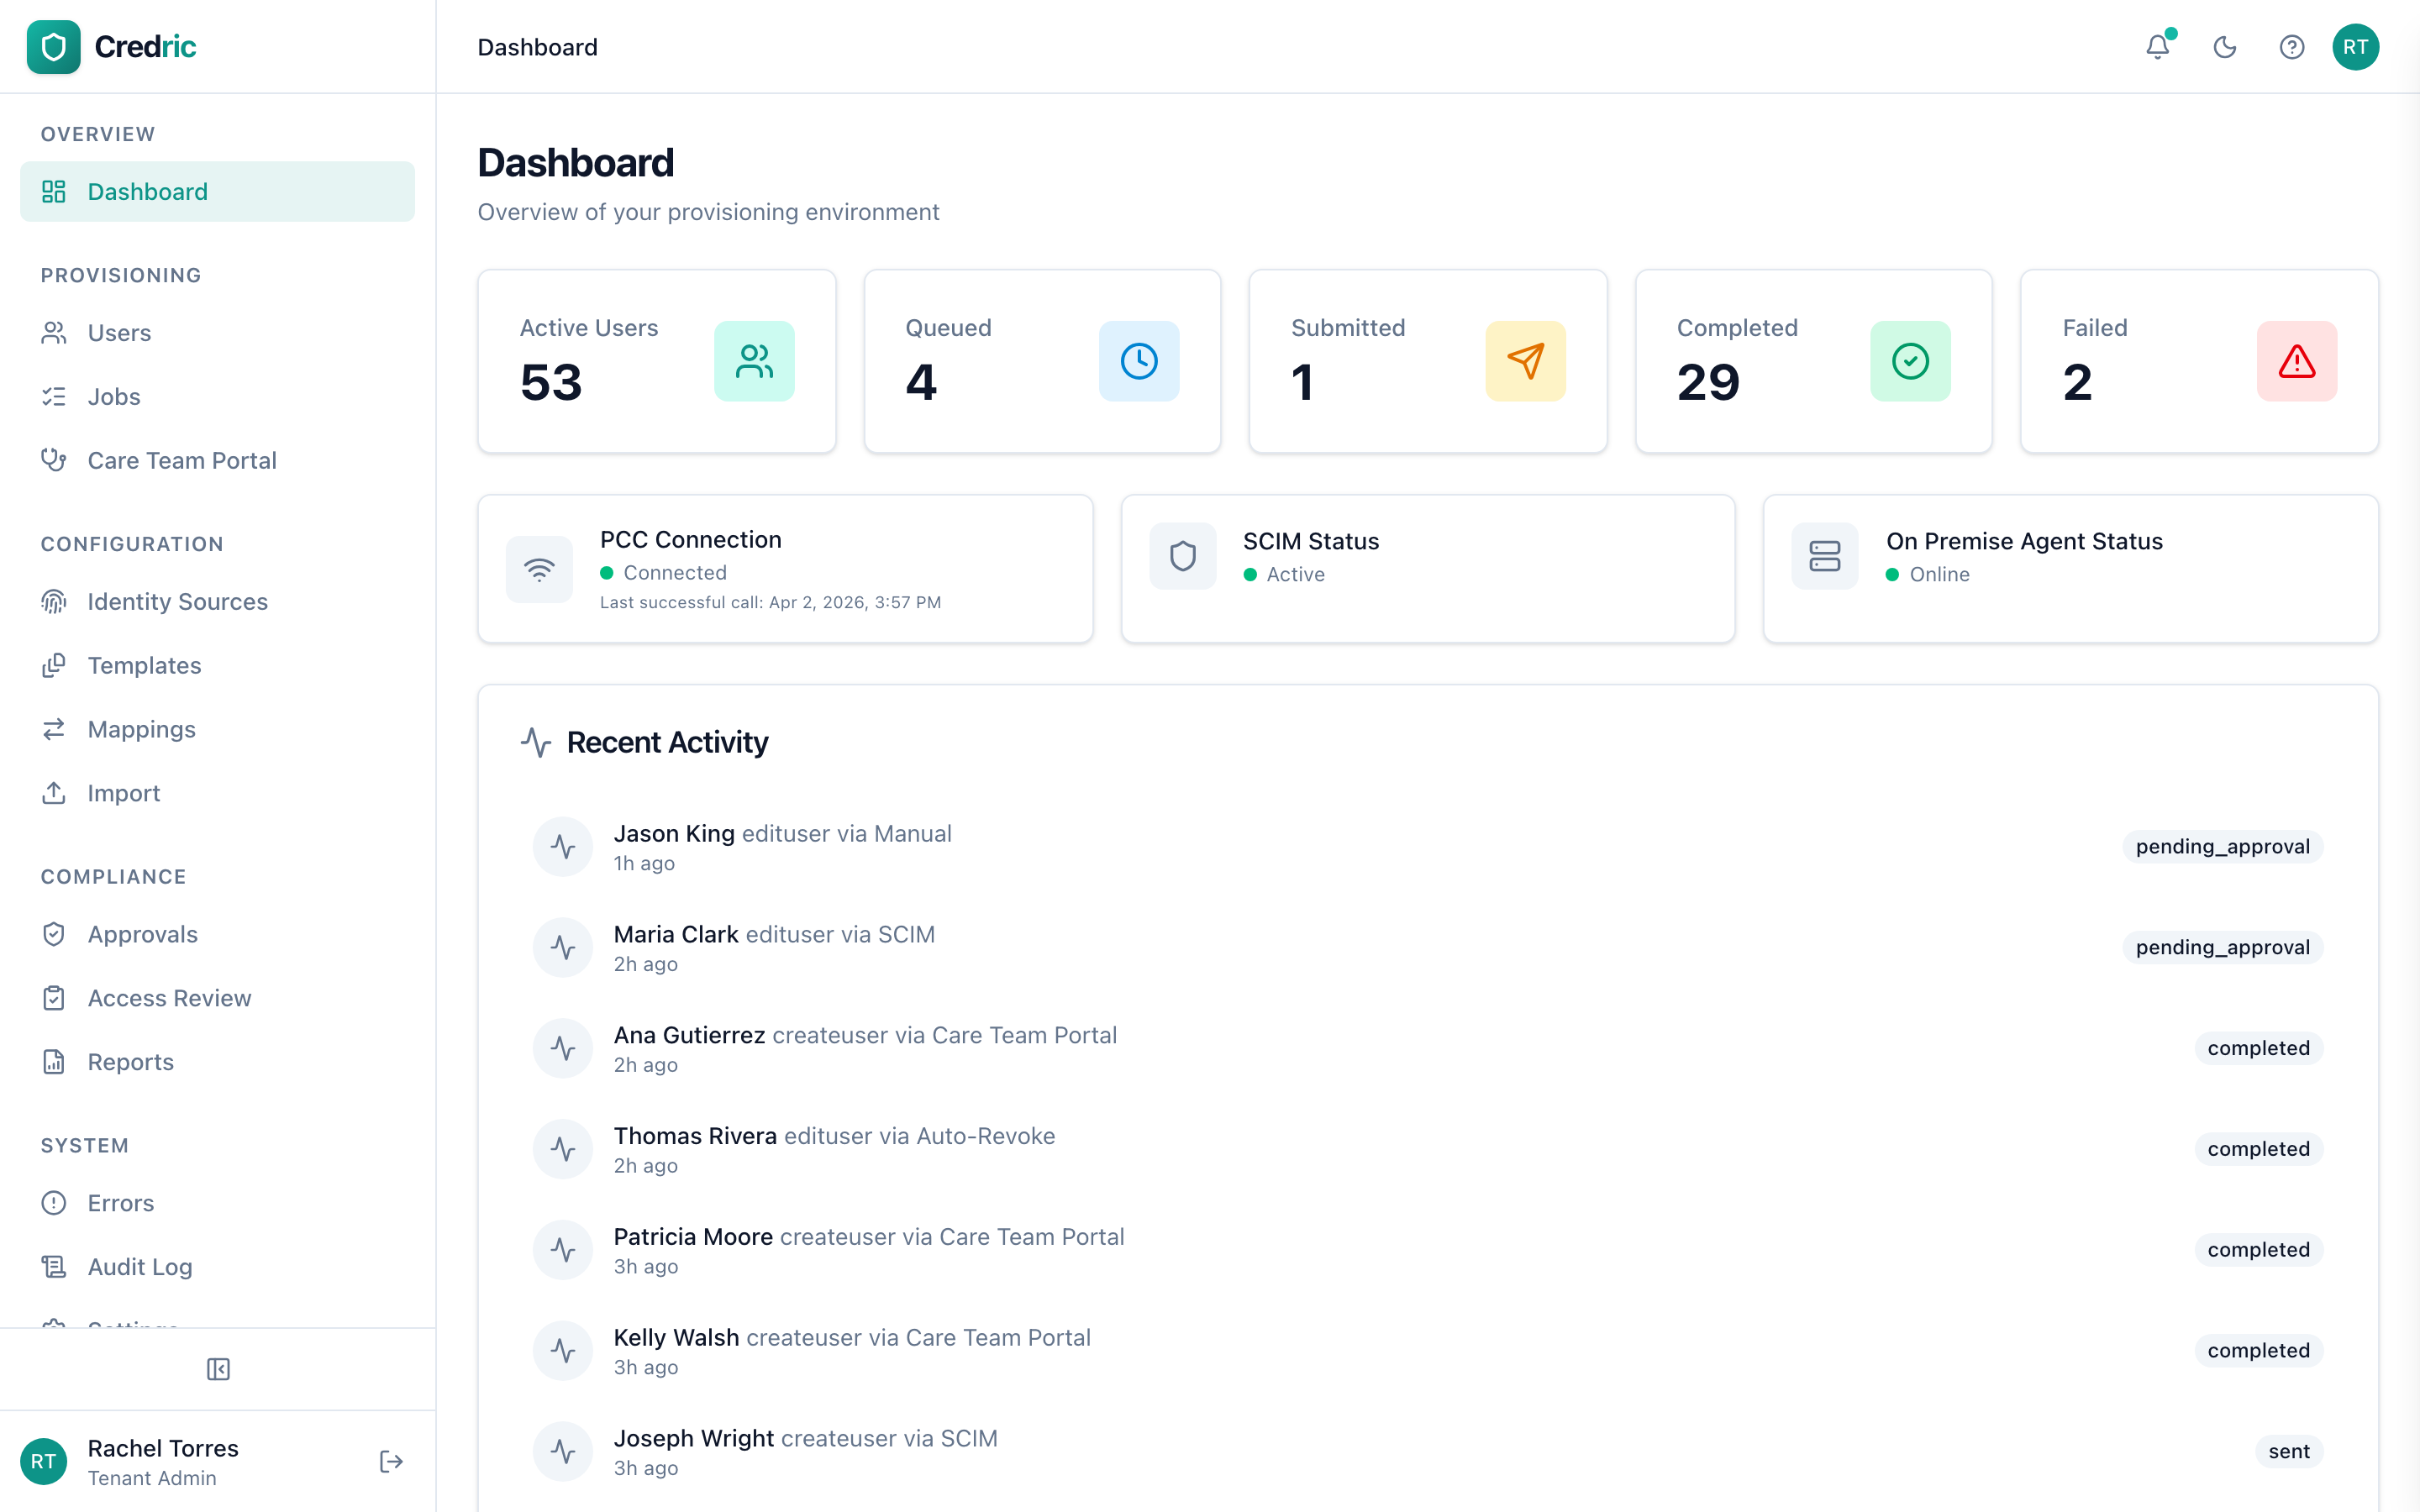Select the Care Team Portal stethoscope icon

[54, 460]
